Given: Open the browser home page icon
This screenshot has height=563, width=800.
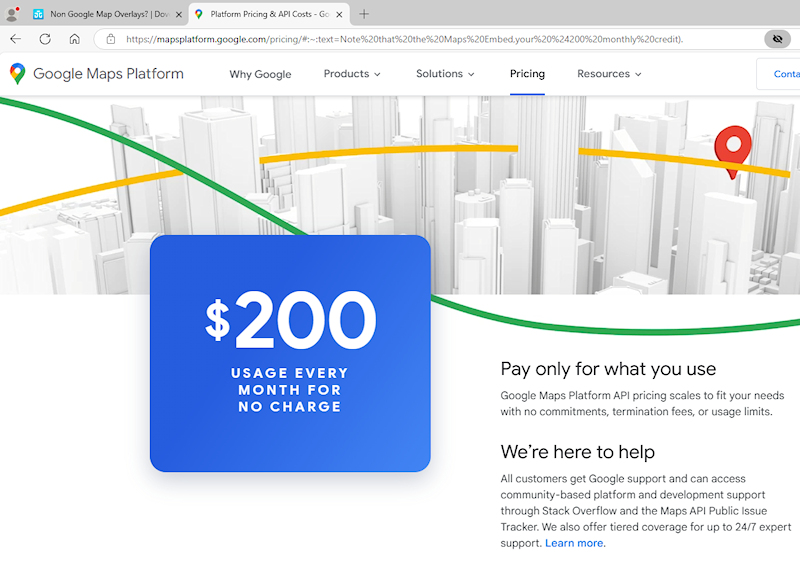Looking at the screenshot, I should (74, 39).
